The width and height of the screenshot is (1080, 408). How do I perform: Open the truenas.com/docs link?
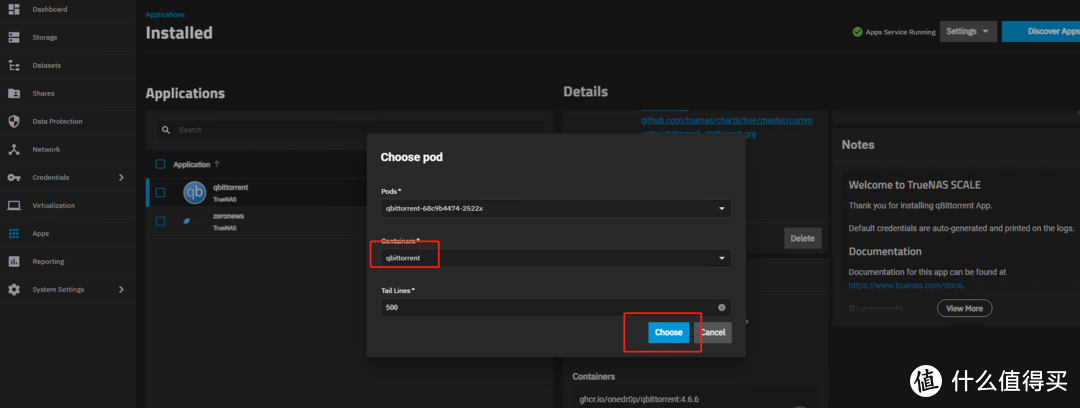906,285
